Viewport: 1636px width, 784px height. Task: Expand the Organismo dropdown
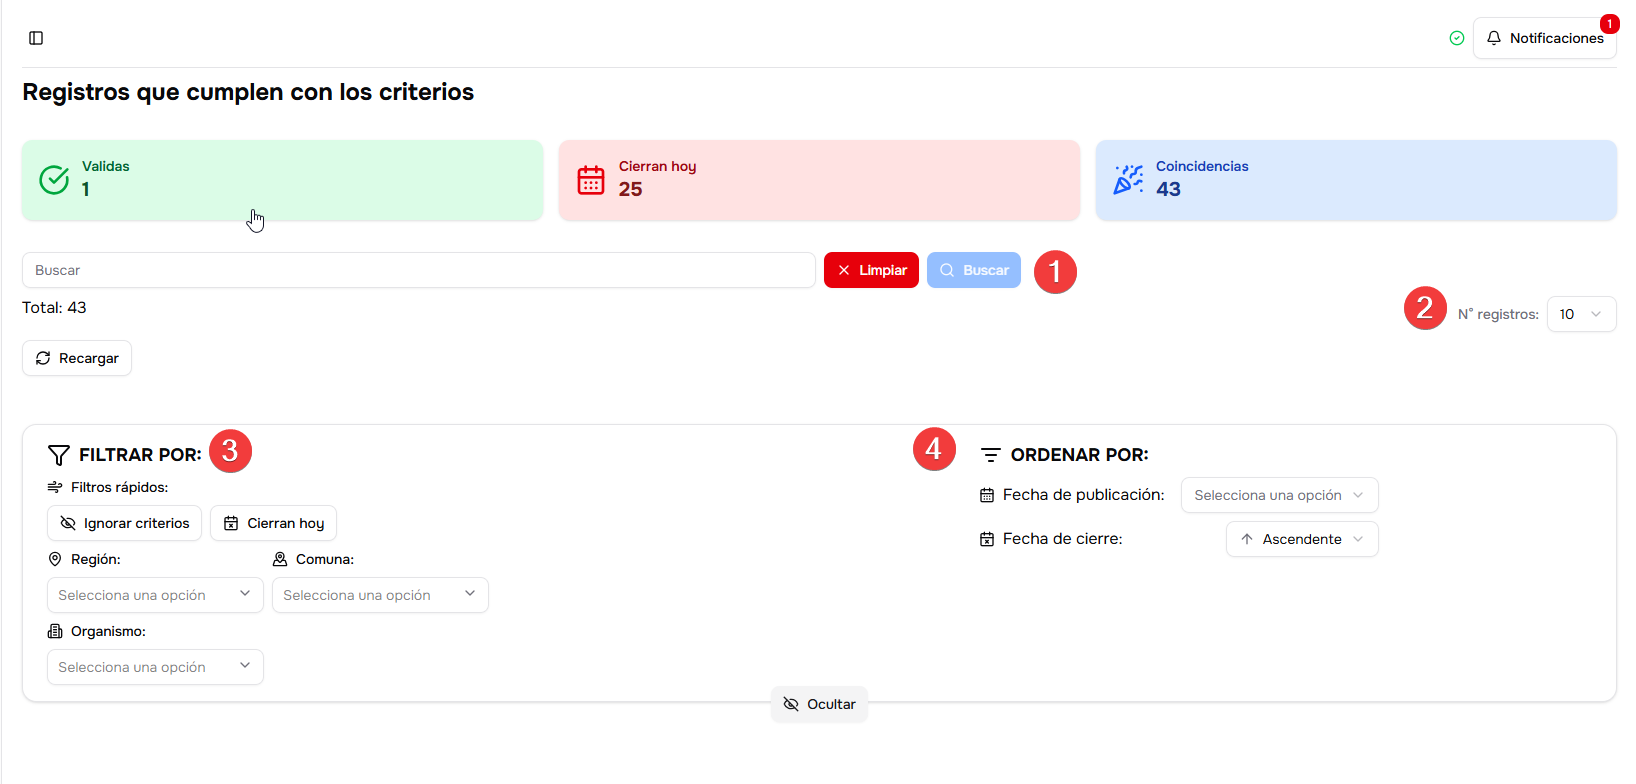[x=155, y=667]
